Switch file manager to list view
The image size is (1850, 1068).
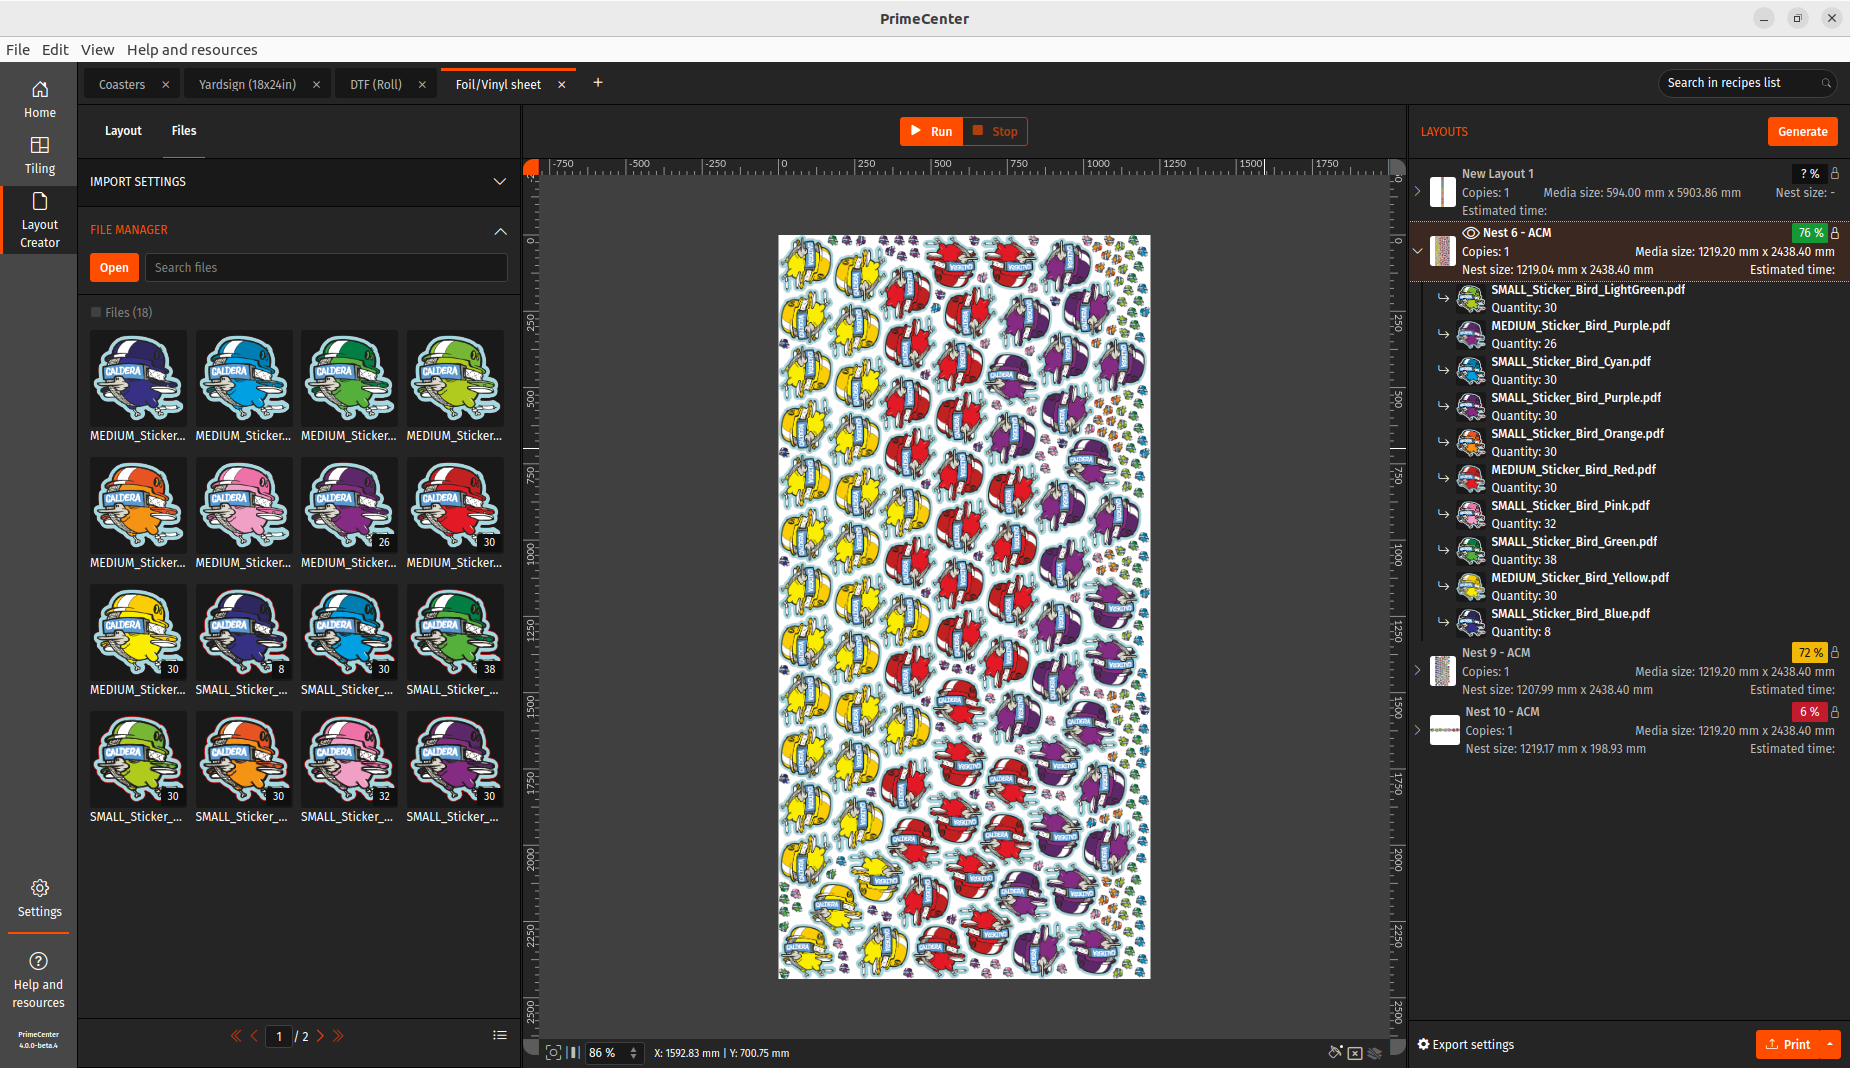pyautogui.click(x=500, y=1036)
